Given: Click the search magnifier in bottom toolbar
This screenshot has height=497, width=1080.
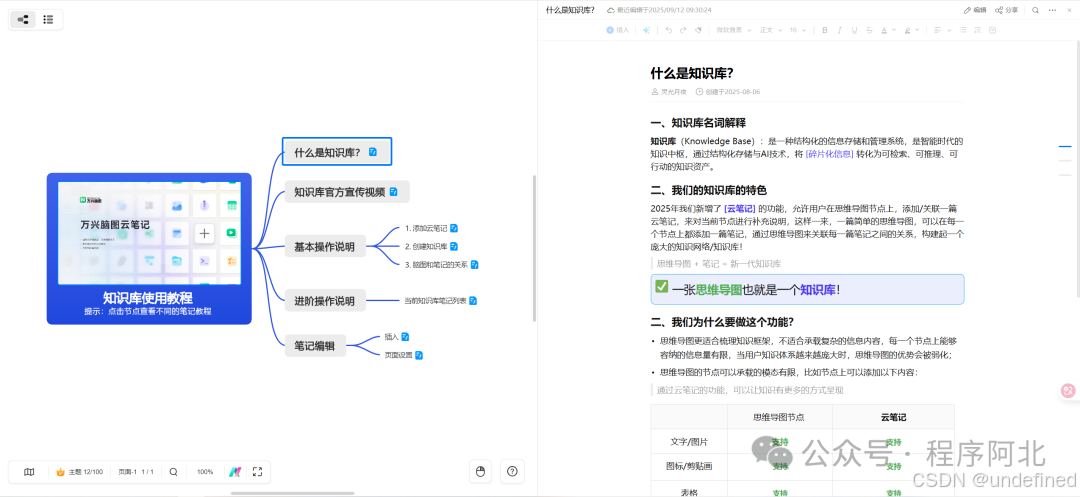Looking at the screenshot, I should [x=174, y=472].
